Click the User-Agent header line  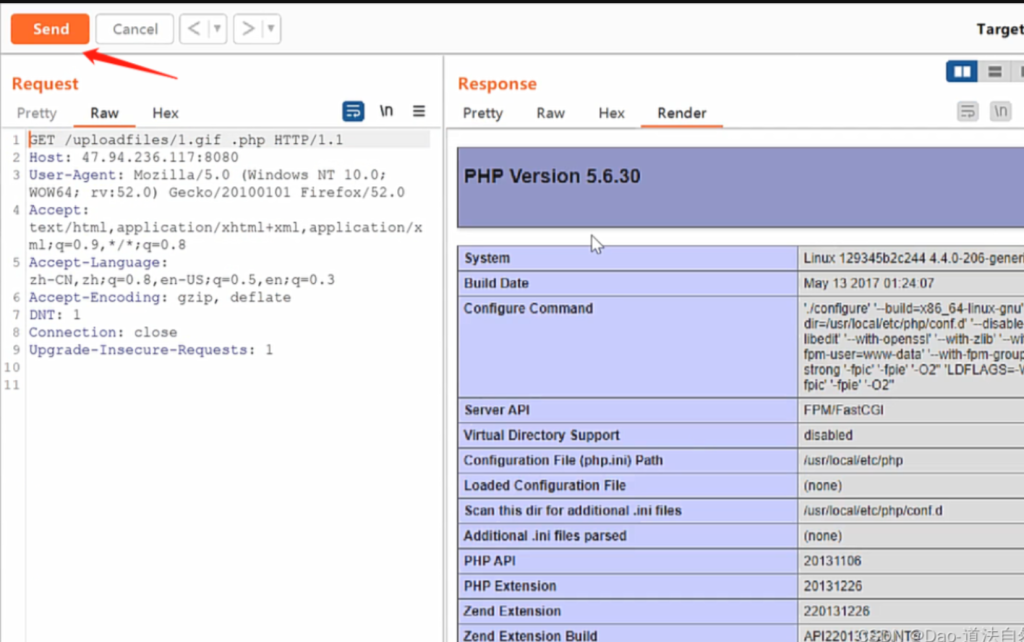coord(217,184)
